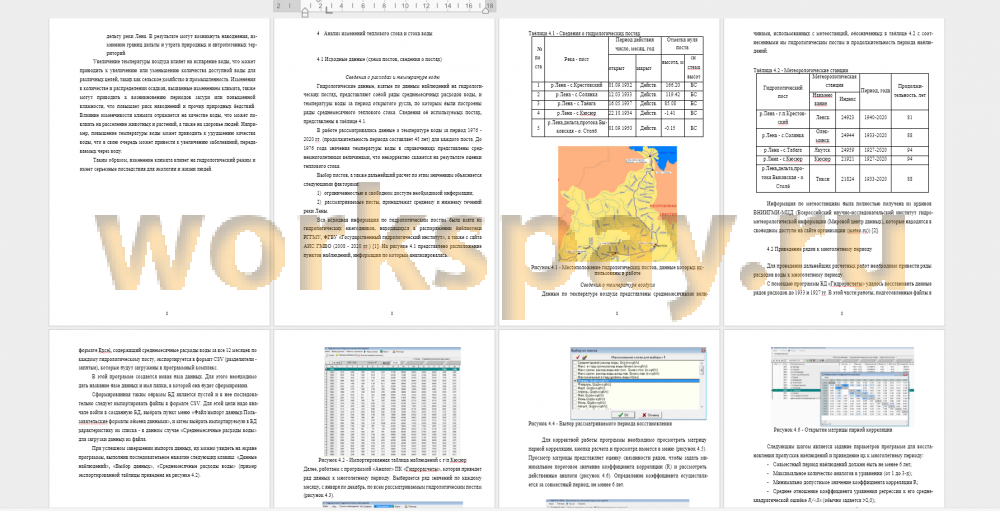Click station index '24923' in Table 4.2
The image size is (1000, 511).
pos(848,117)
